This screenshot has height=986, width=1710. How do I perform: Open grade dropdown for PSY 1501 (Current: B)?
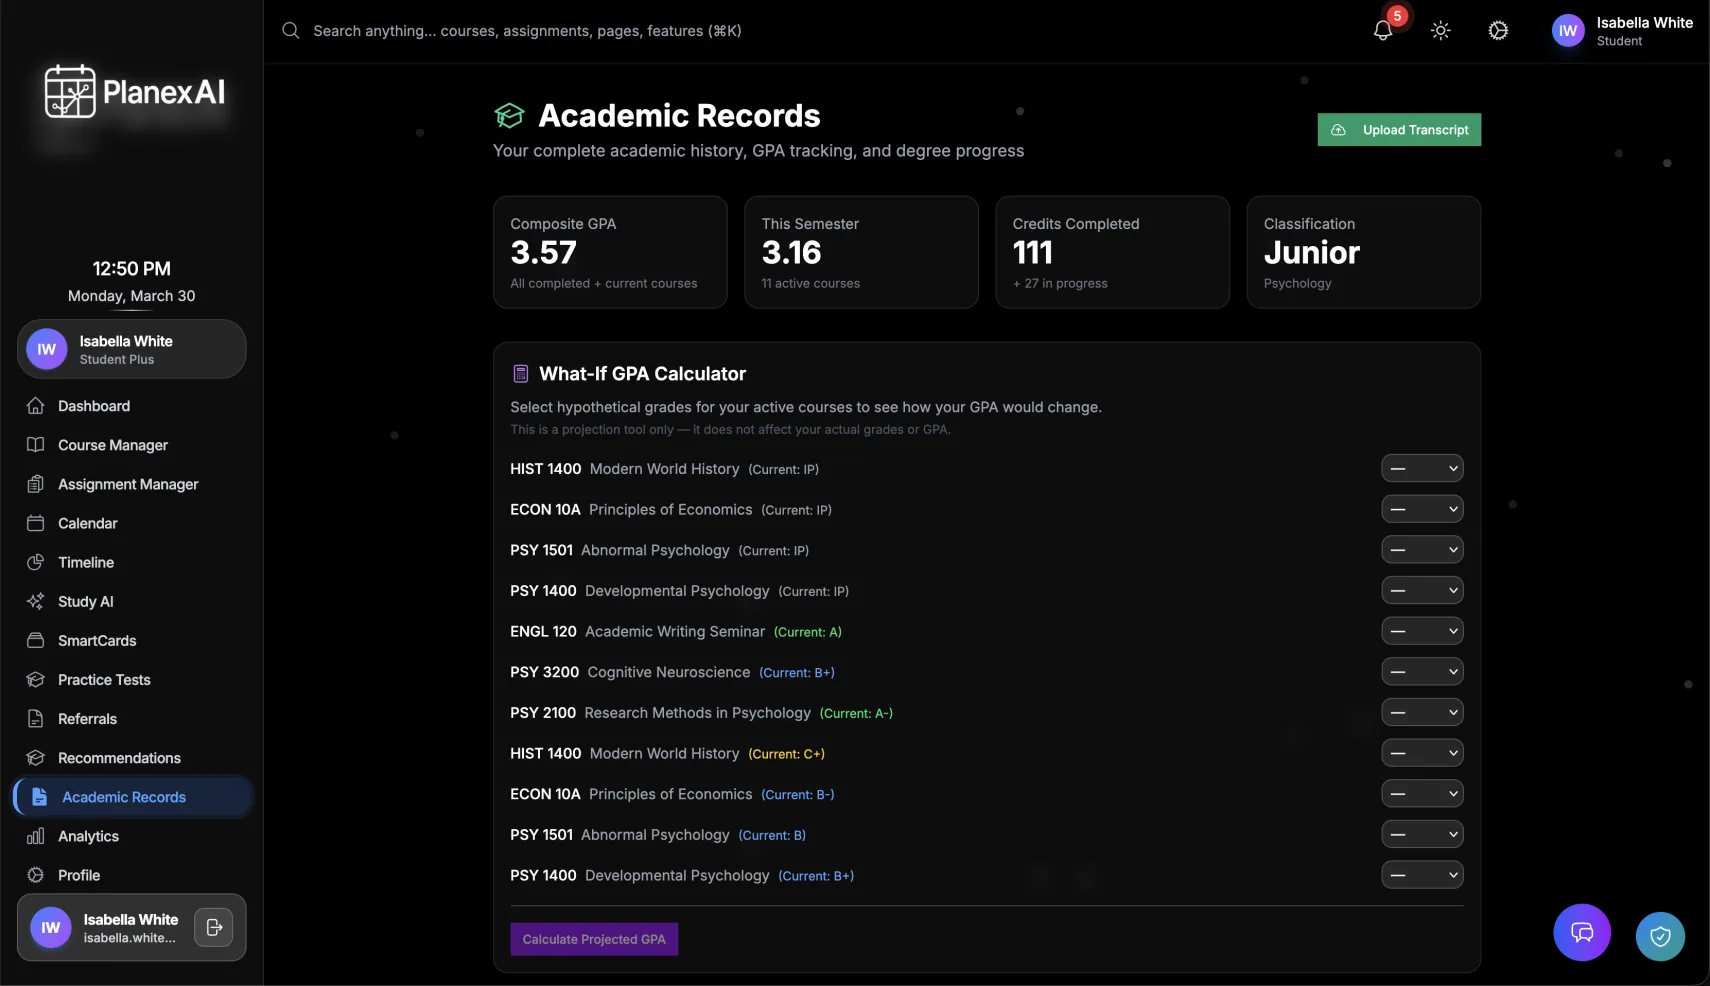coord(1422,834)
